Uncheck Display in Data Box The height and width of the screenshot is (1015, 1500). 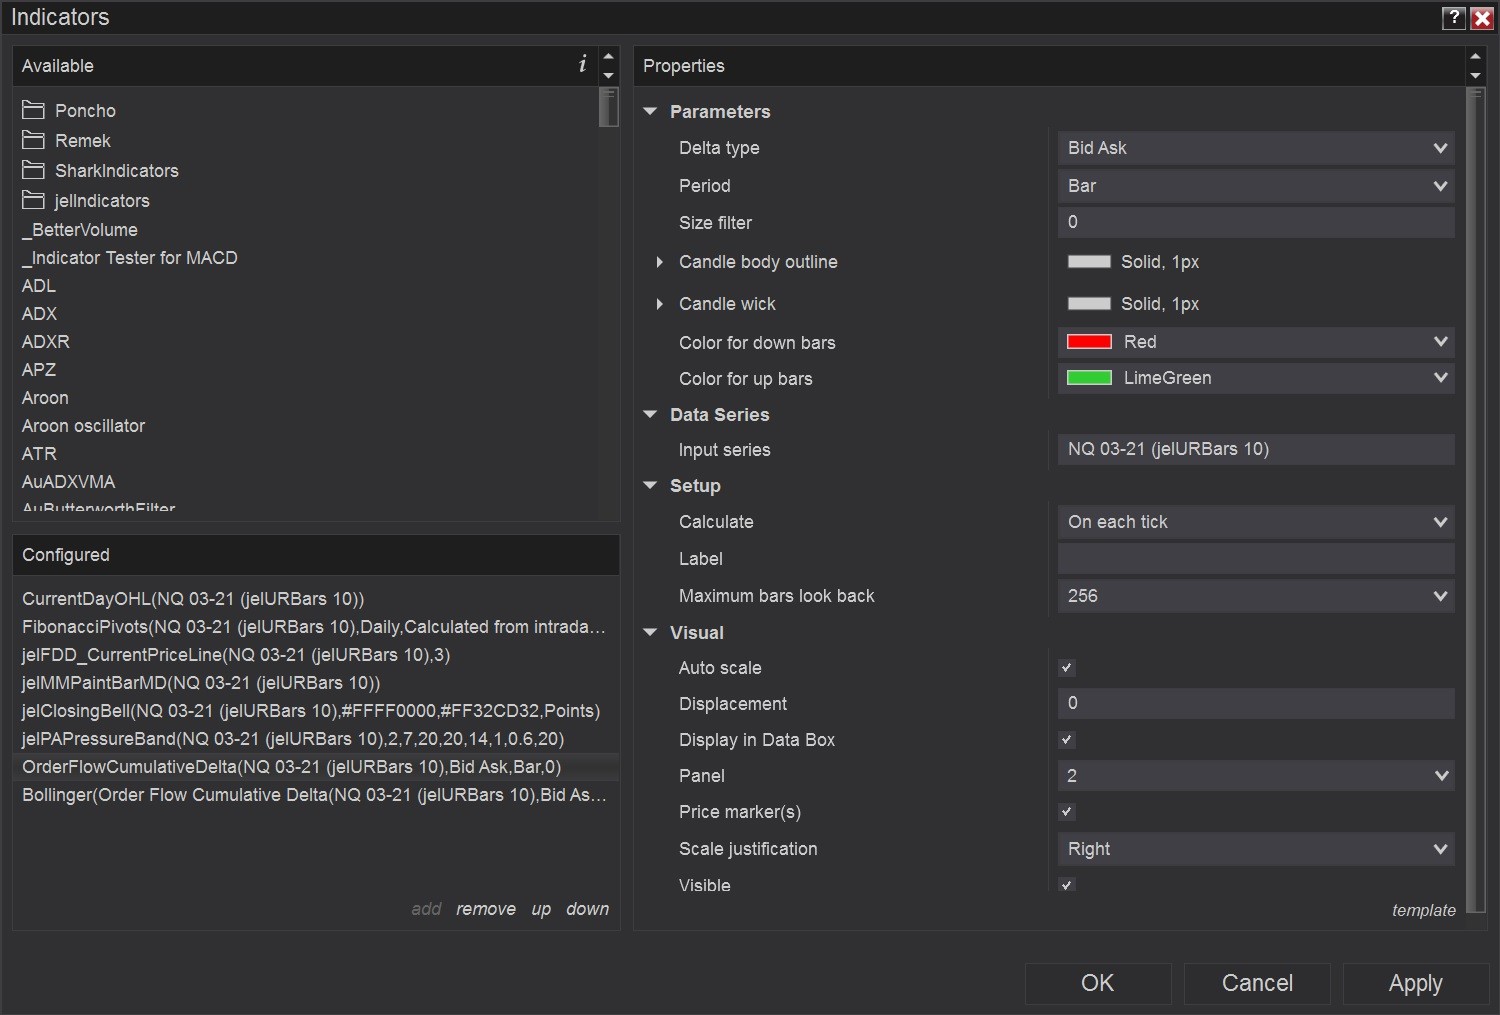point(1067,740)
